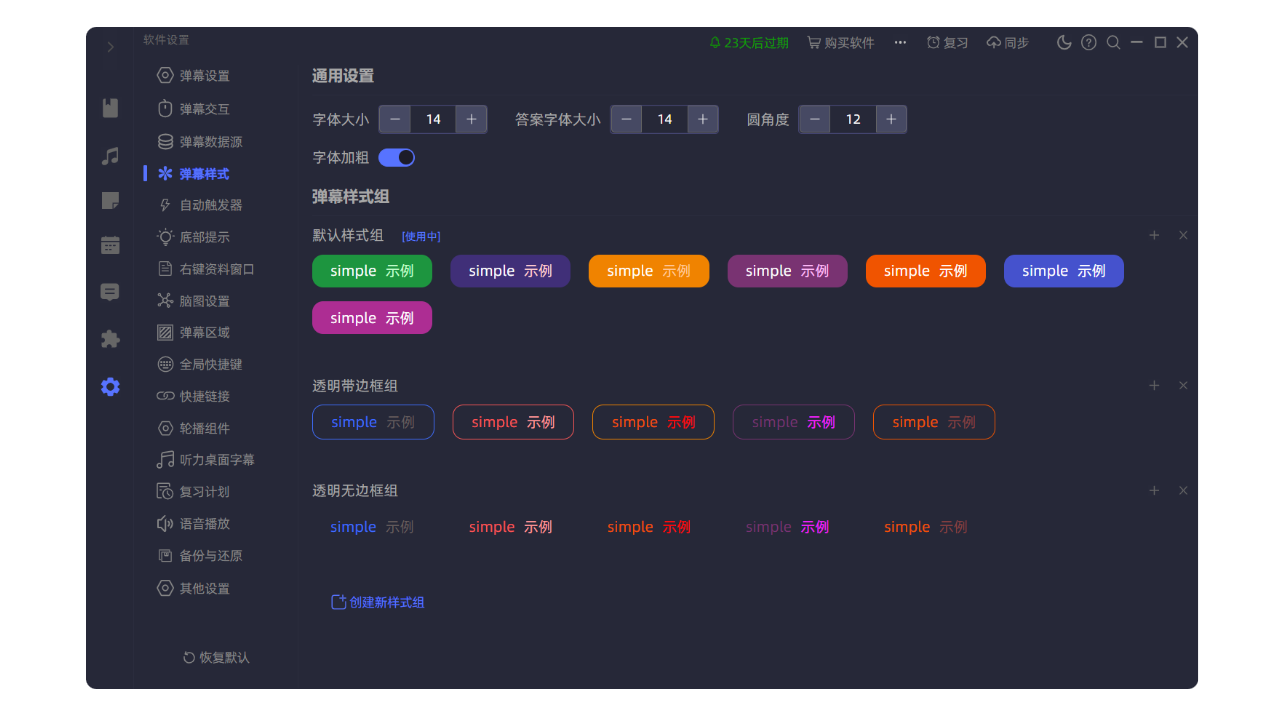1280x720 pixels.
Task: Click the 同步 cloud sync icon
Action: point(1007,42)
